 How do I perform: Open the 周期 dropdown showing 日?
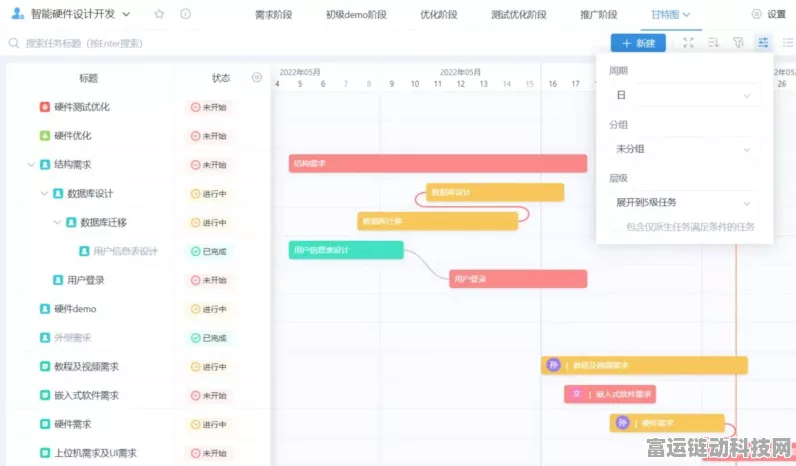click(x=684, y=95)
